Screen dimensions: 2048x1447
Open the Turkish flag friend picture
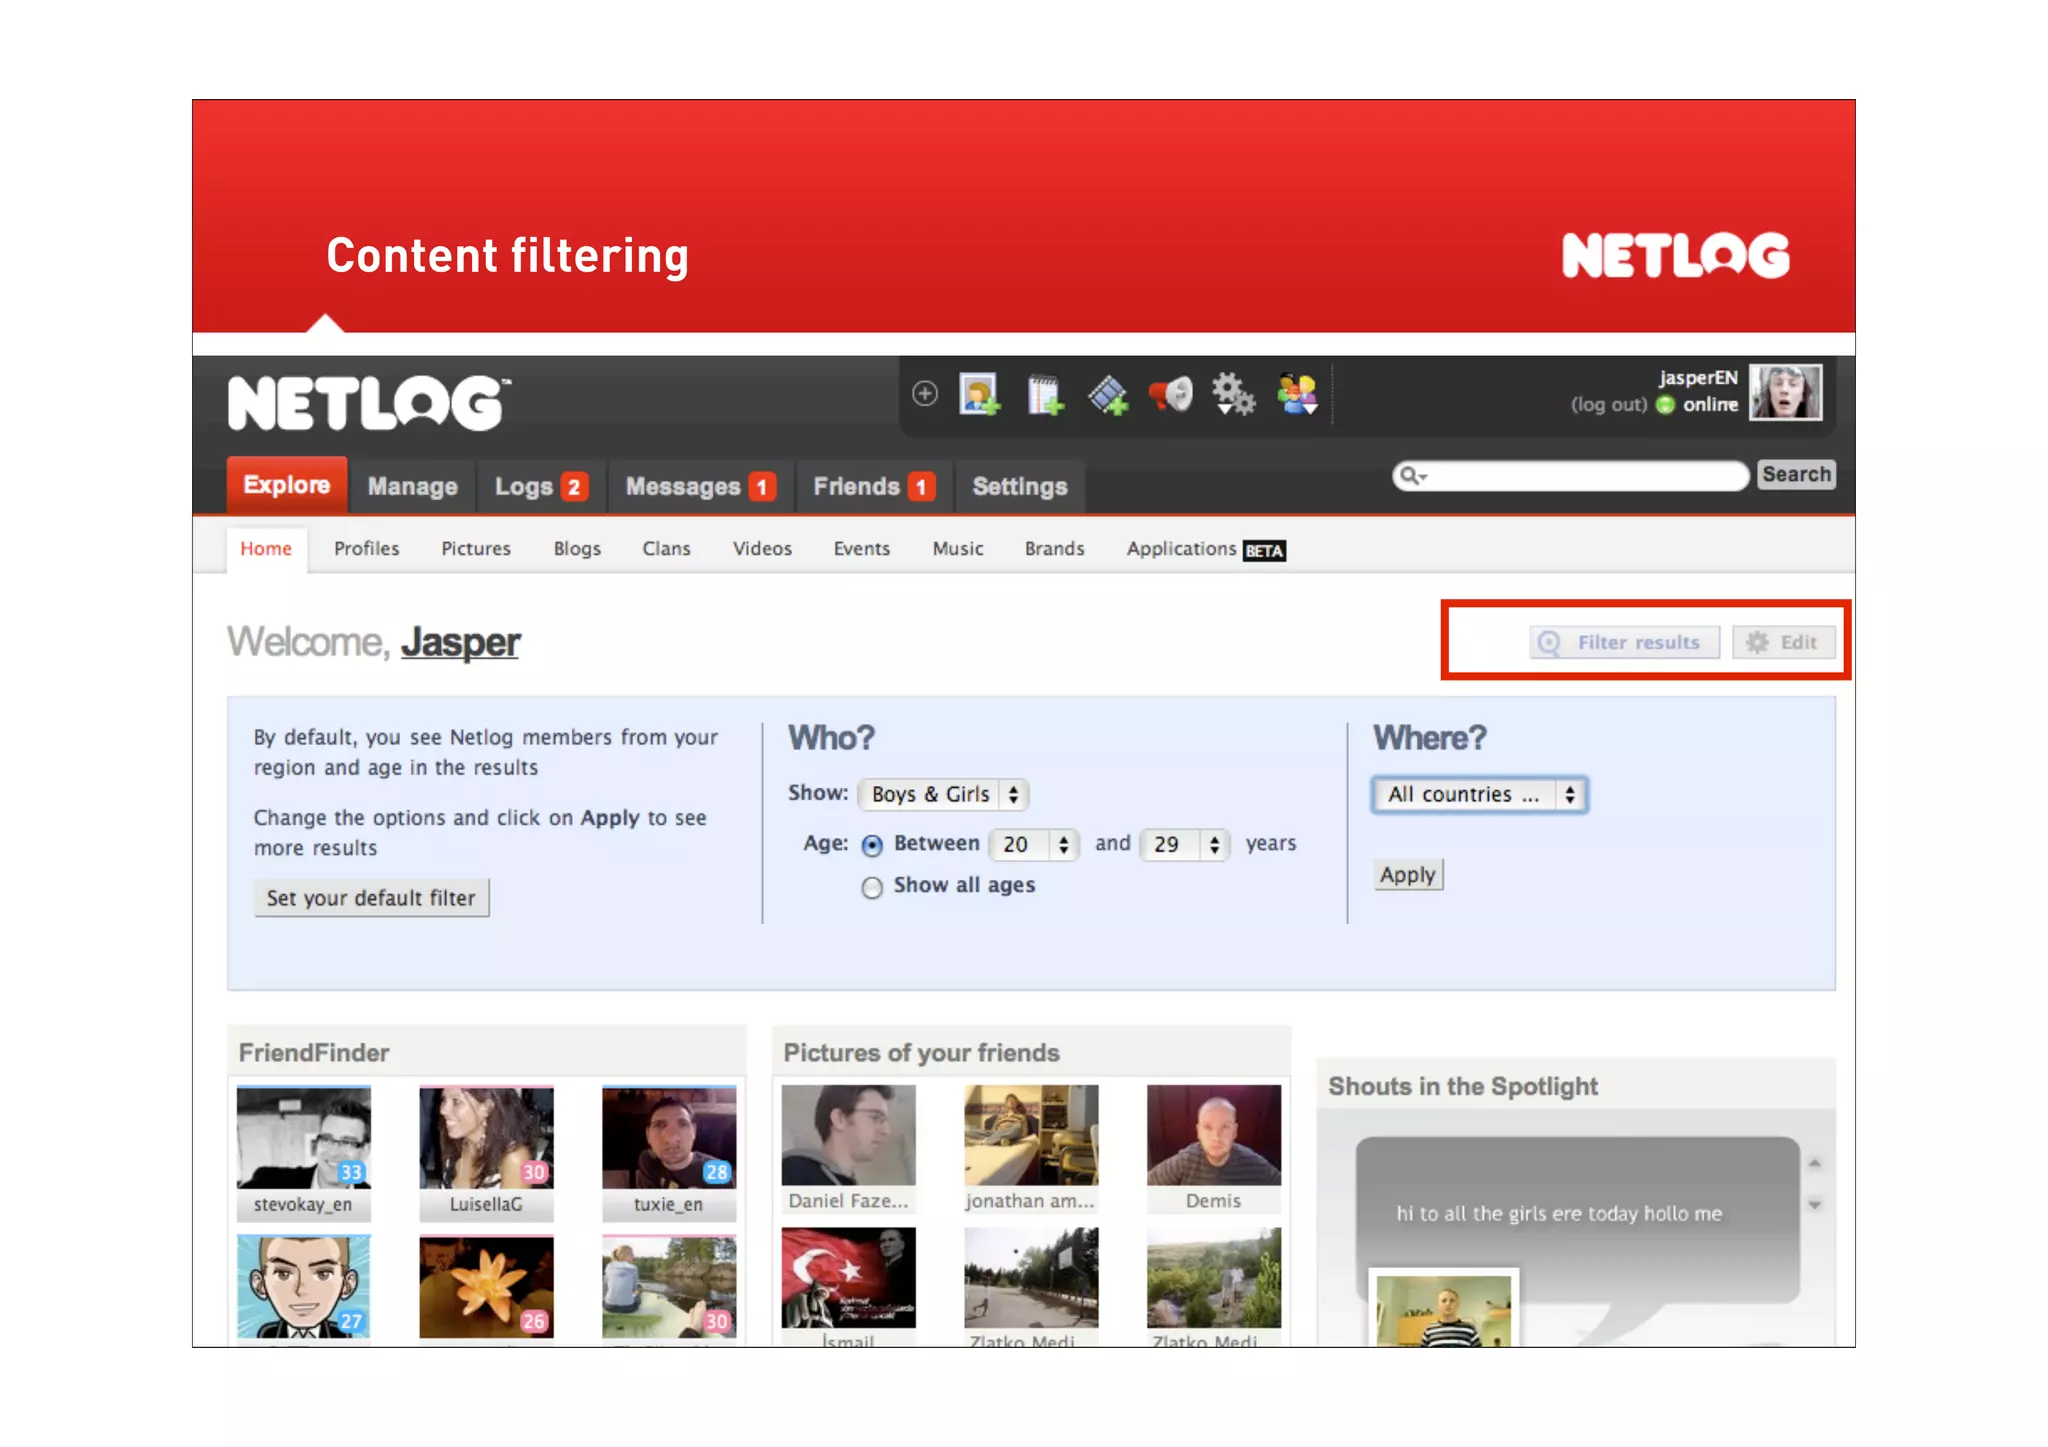pos(848,1278)
